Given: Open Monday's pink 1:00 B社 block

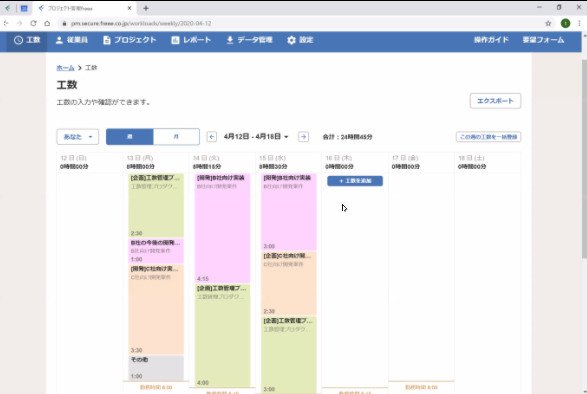Looking at the screenshot, I should click(156, 251).
